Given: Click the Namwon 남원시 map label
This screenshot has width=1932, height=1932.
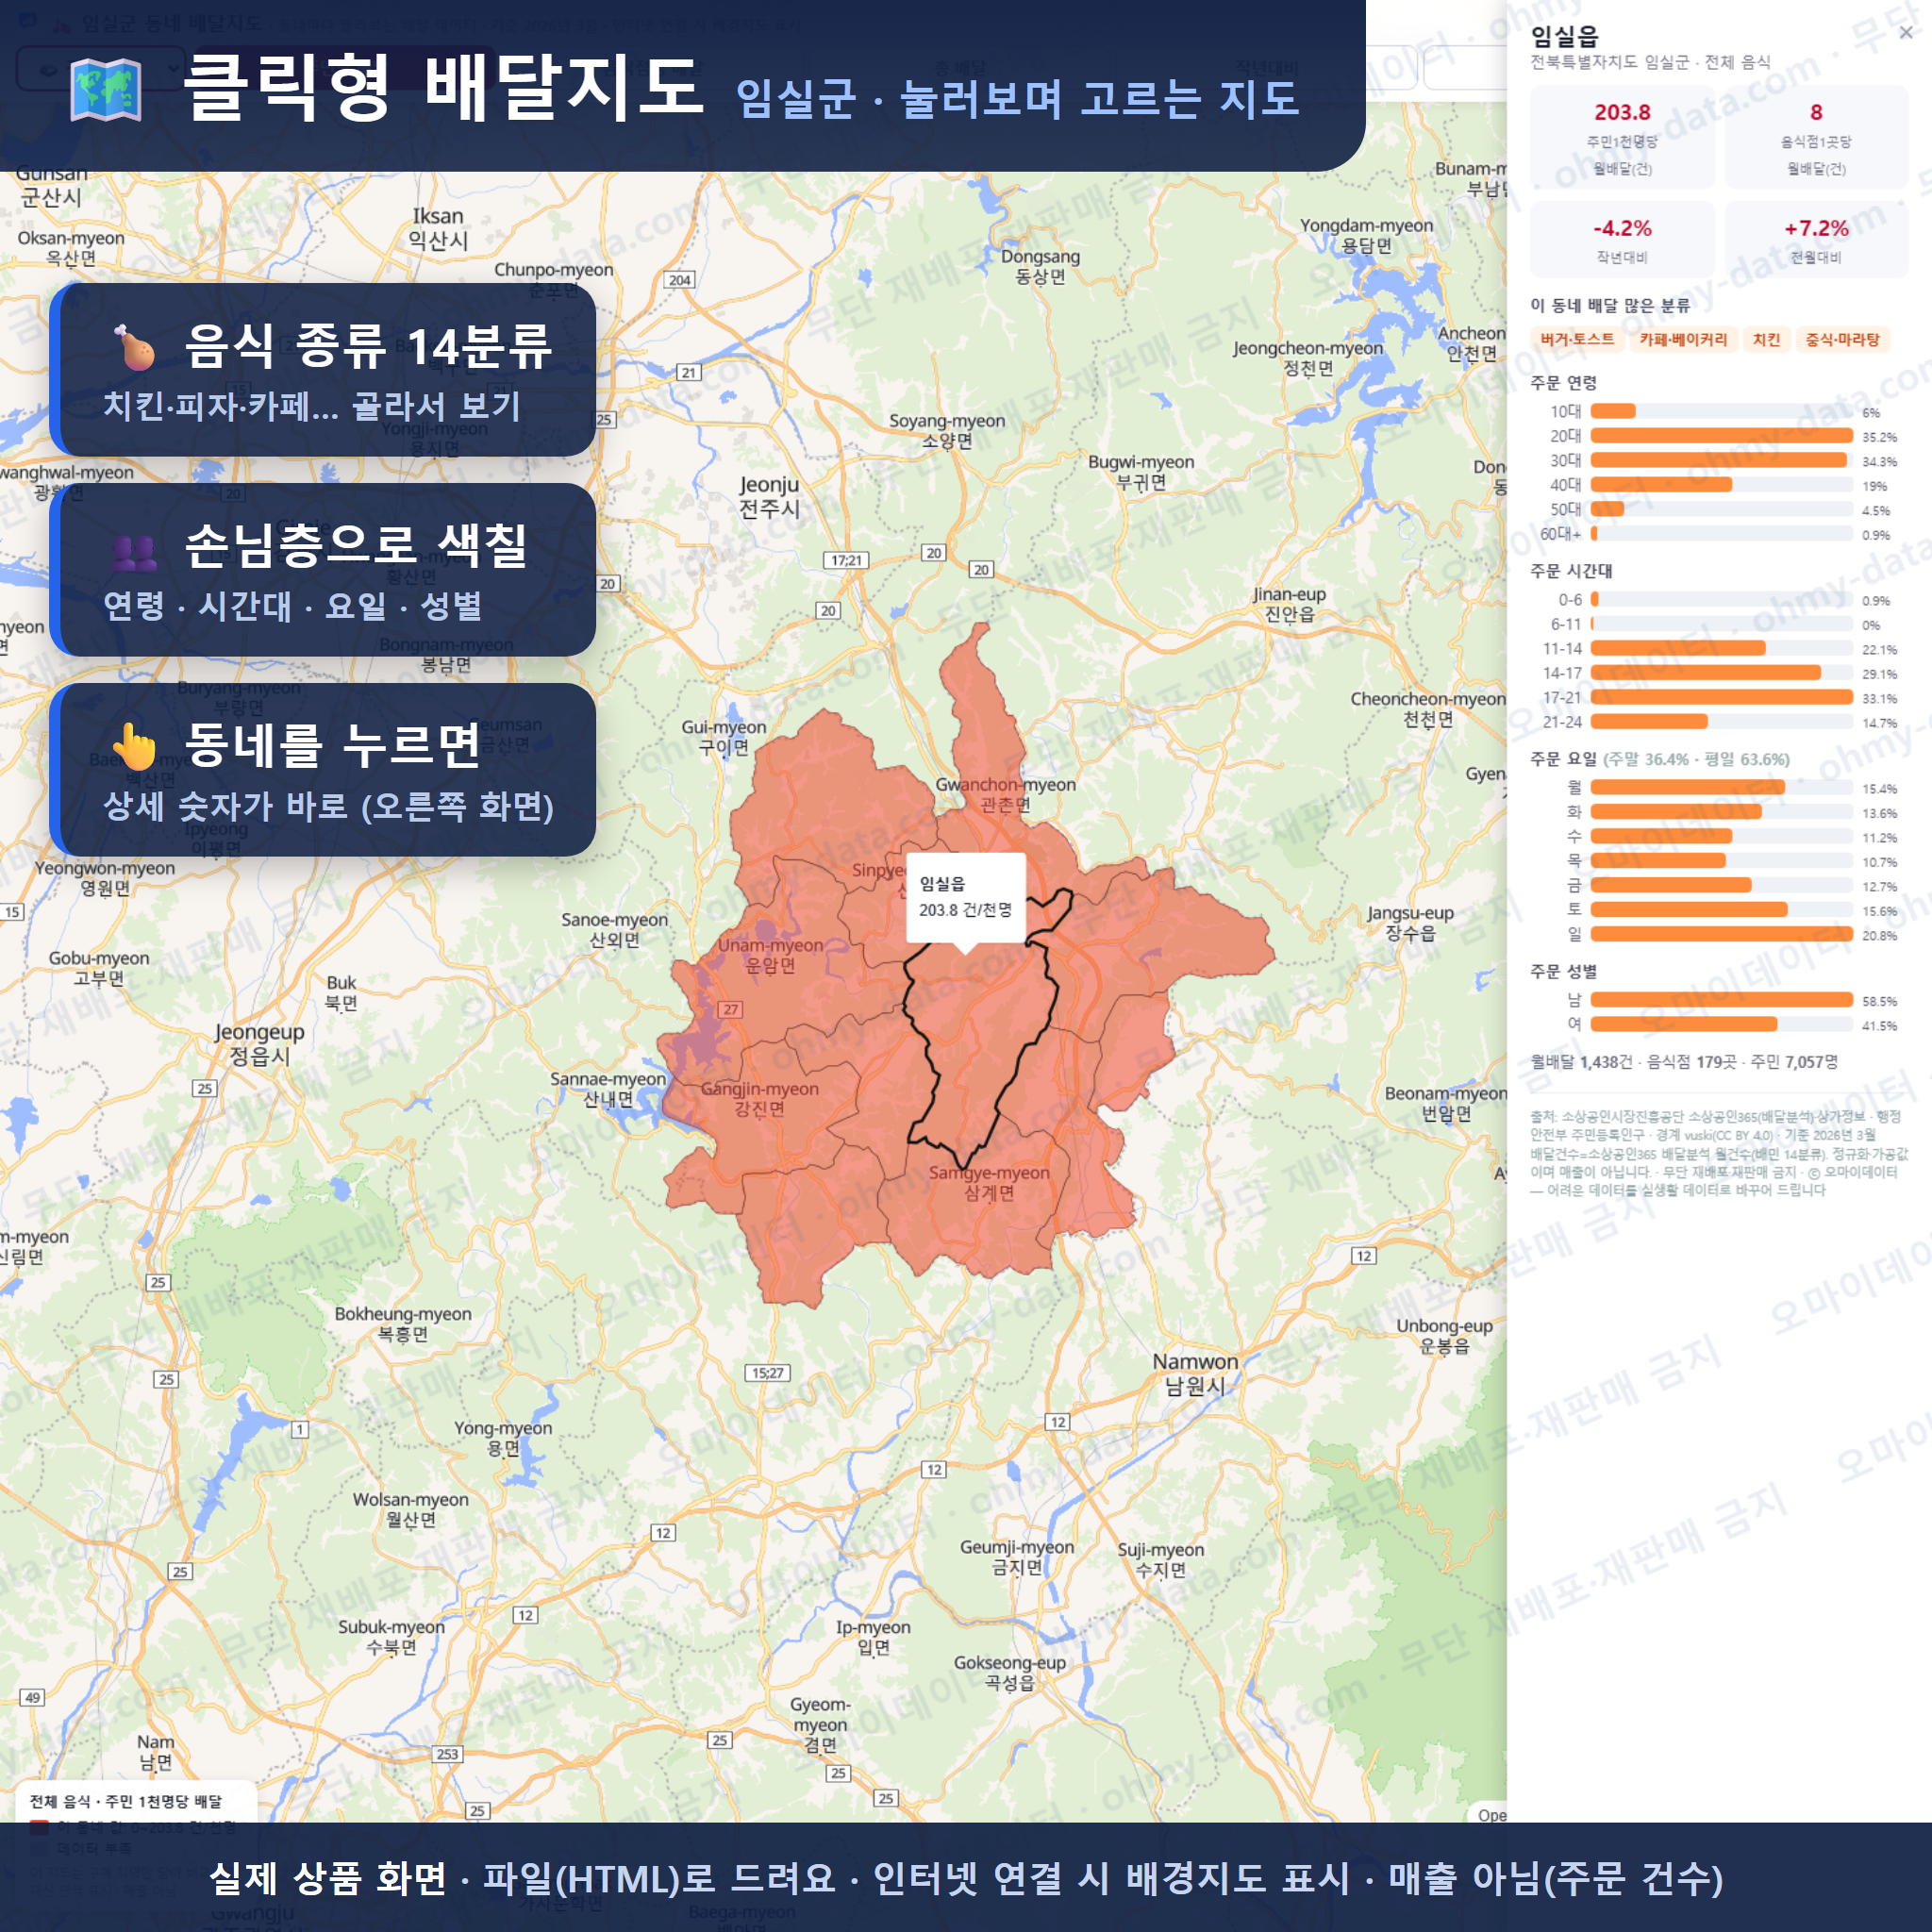Looking at the screenshot, I should click(1195, 1374).
